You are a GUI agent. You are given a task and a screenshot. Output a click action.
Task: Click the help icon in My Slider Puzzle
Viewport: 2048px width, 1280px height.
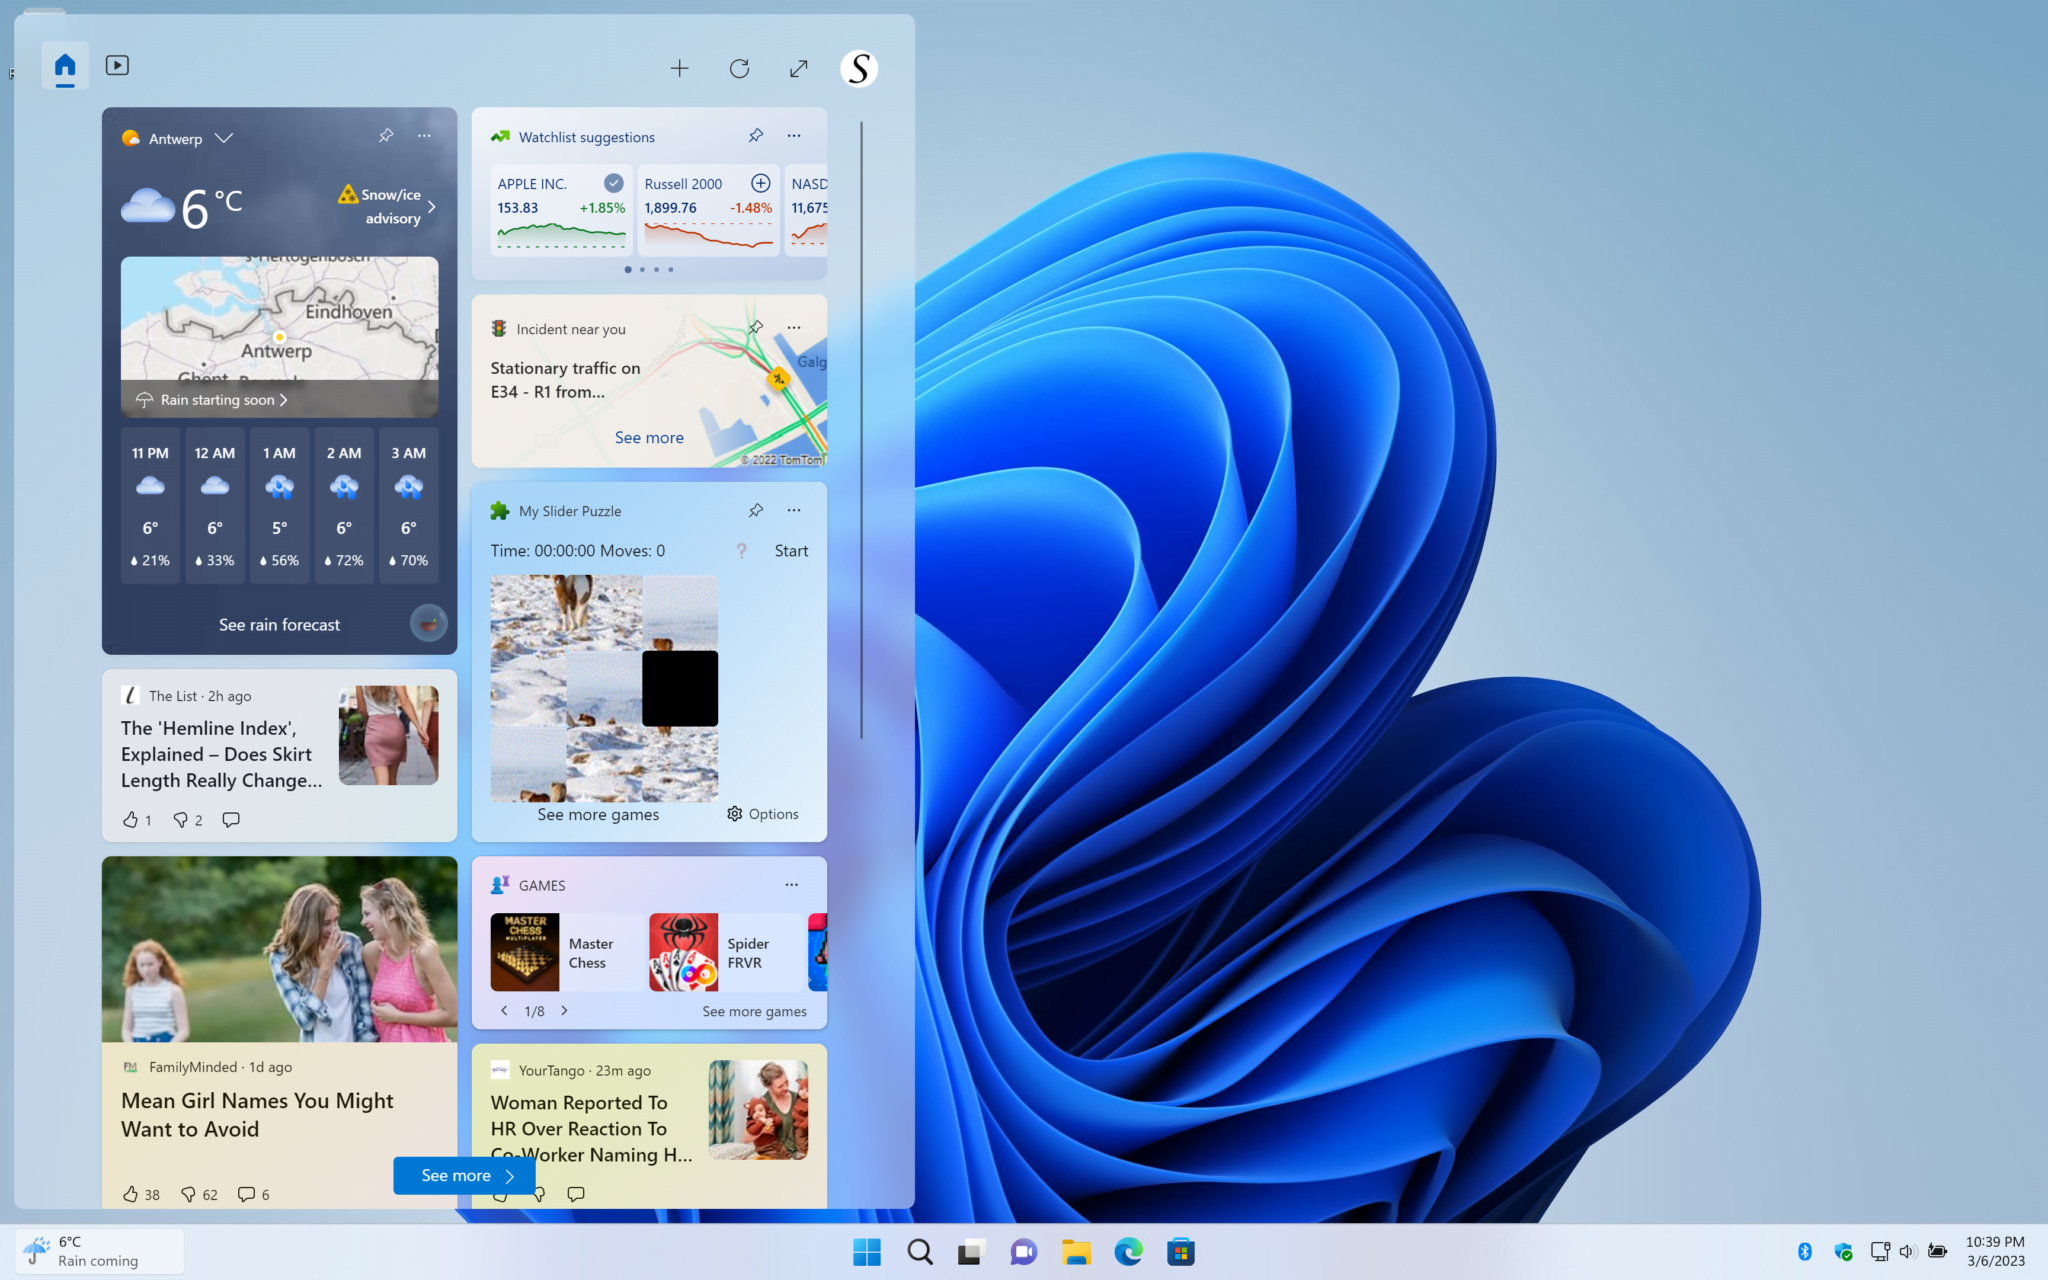741,550
